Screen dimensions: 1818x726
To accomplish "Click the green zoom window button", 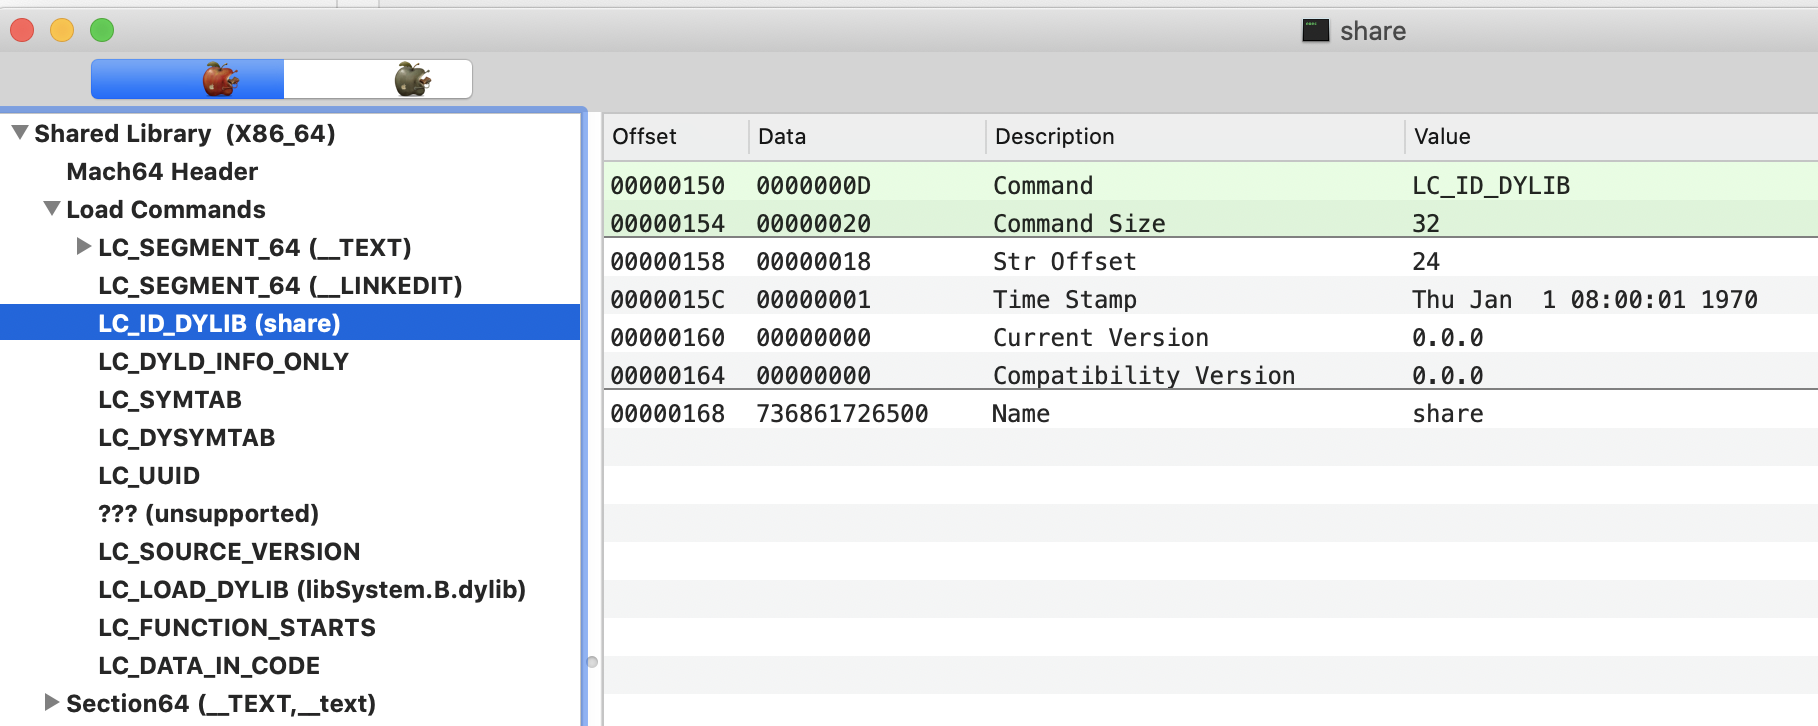I will click(102, 30).
